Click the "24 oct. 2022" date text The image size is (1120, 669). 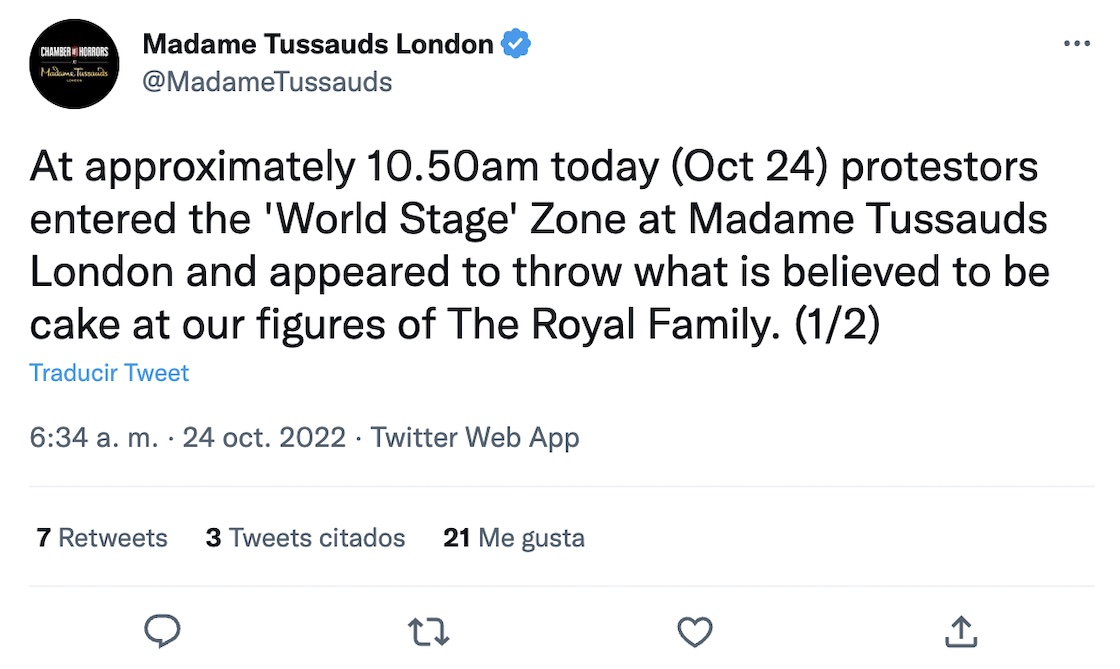265,437
